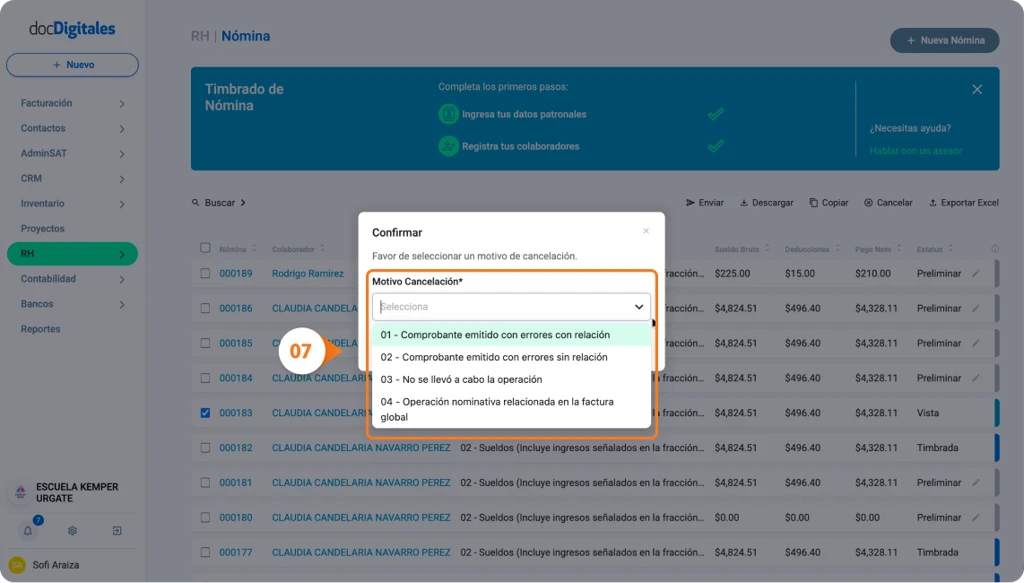Click the Sofi Araiza avatar

click(x=17, y=565)
